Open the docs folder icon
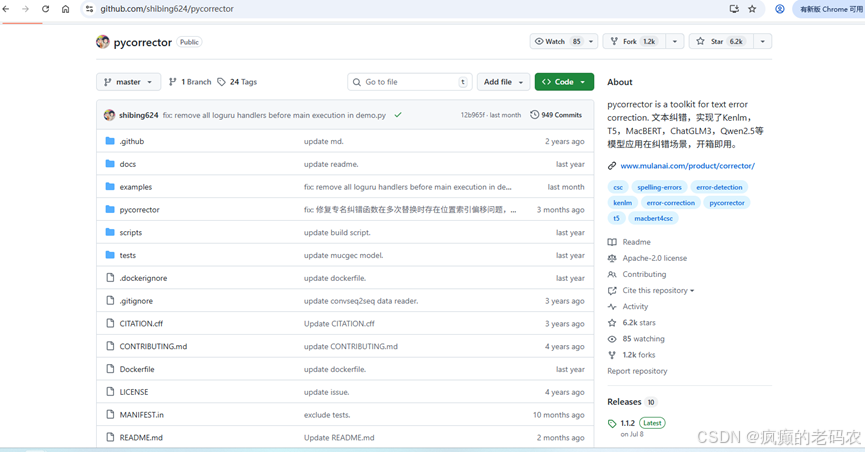 pos(110,164)
